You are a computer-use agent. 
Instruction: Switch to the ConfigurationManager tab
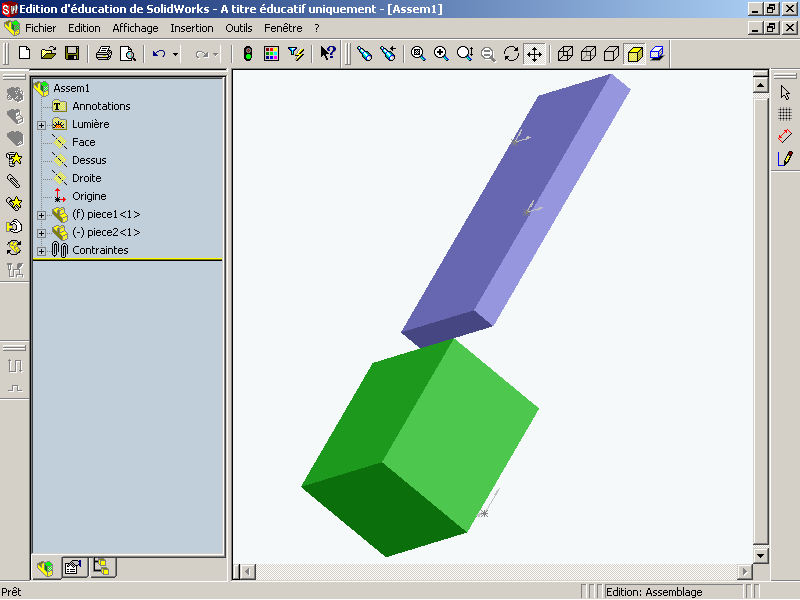102,567
